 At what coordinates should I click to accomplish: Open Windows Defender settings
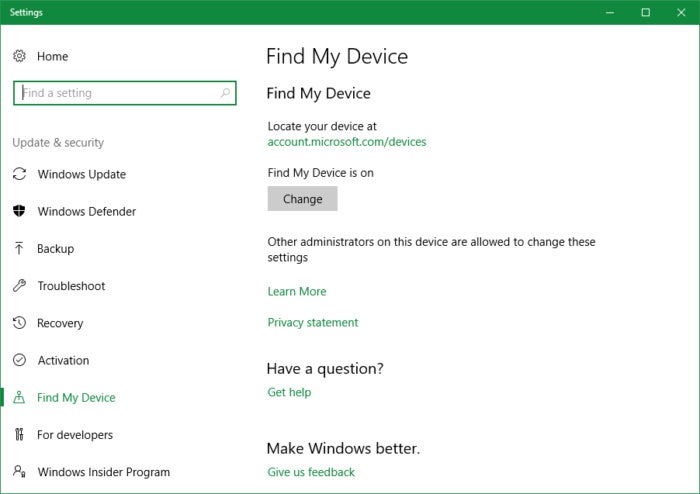pyautogui.click(x=87, y=211)
